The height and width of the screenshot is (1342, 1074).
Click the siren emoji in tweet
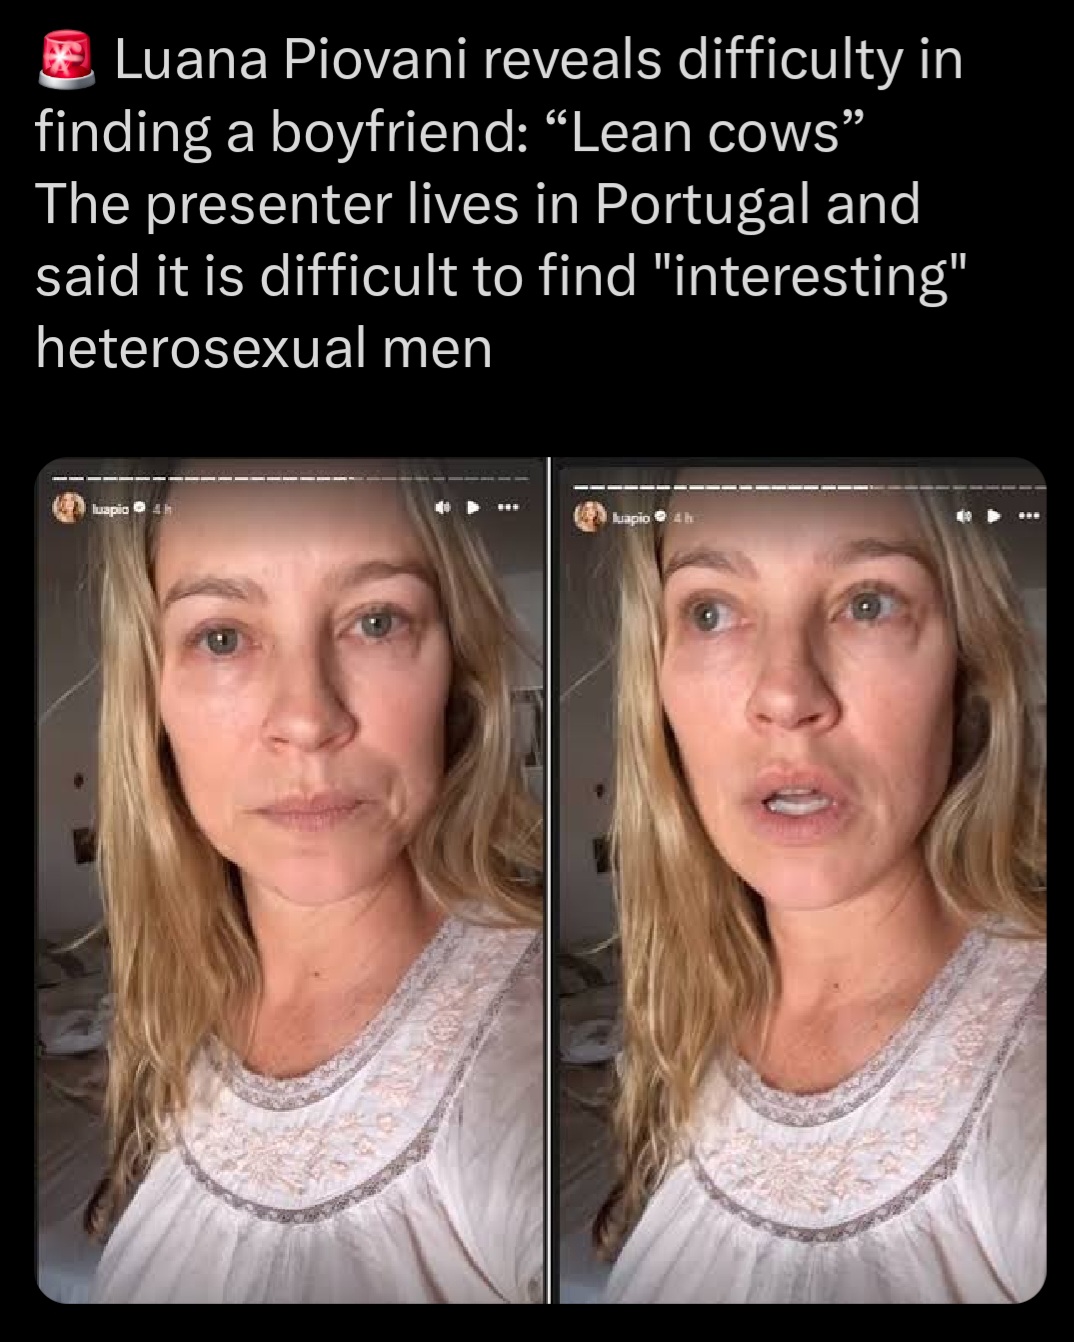[66, 58]
